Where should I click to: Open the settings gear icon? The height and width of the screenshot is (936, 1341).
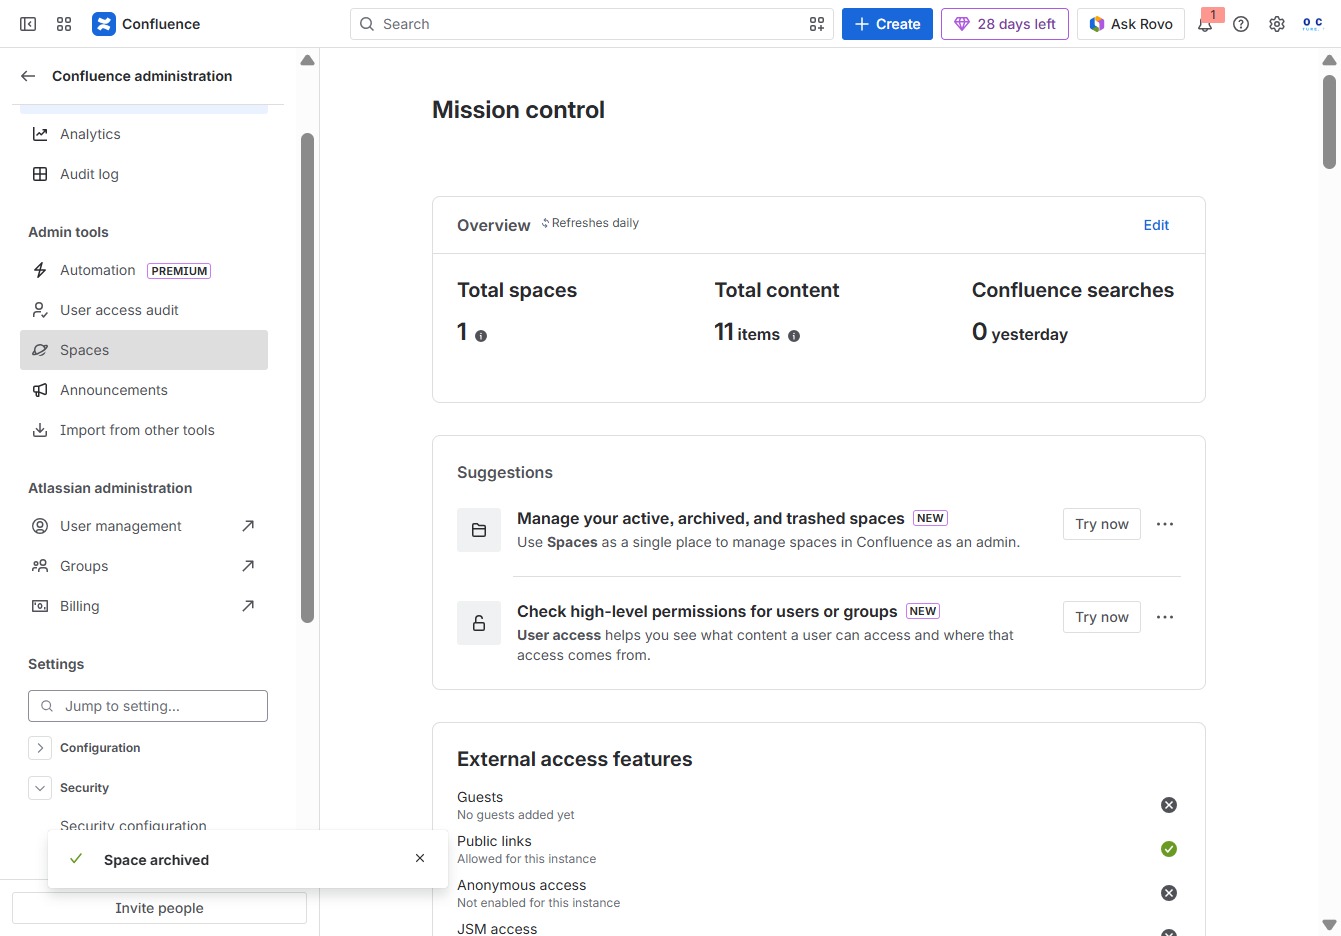click(x=1277, y=24)
